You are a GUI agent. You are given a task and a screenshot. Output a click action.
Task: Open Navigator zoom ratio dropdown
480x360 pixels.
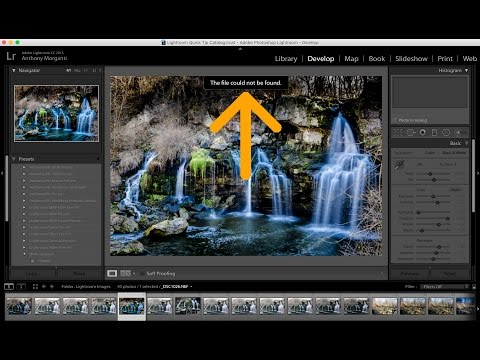pyautogui.click(x=100, y=70)
